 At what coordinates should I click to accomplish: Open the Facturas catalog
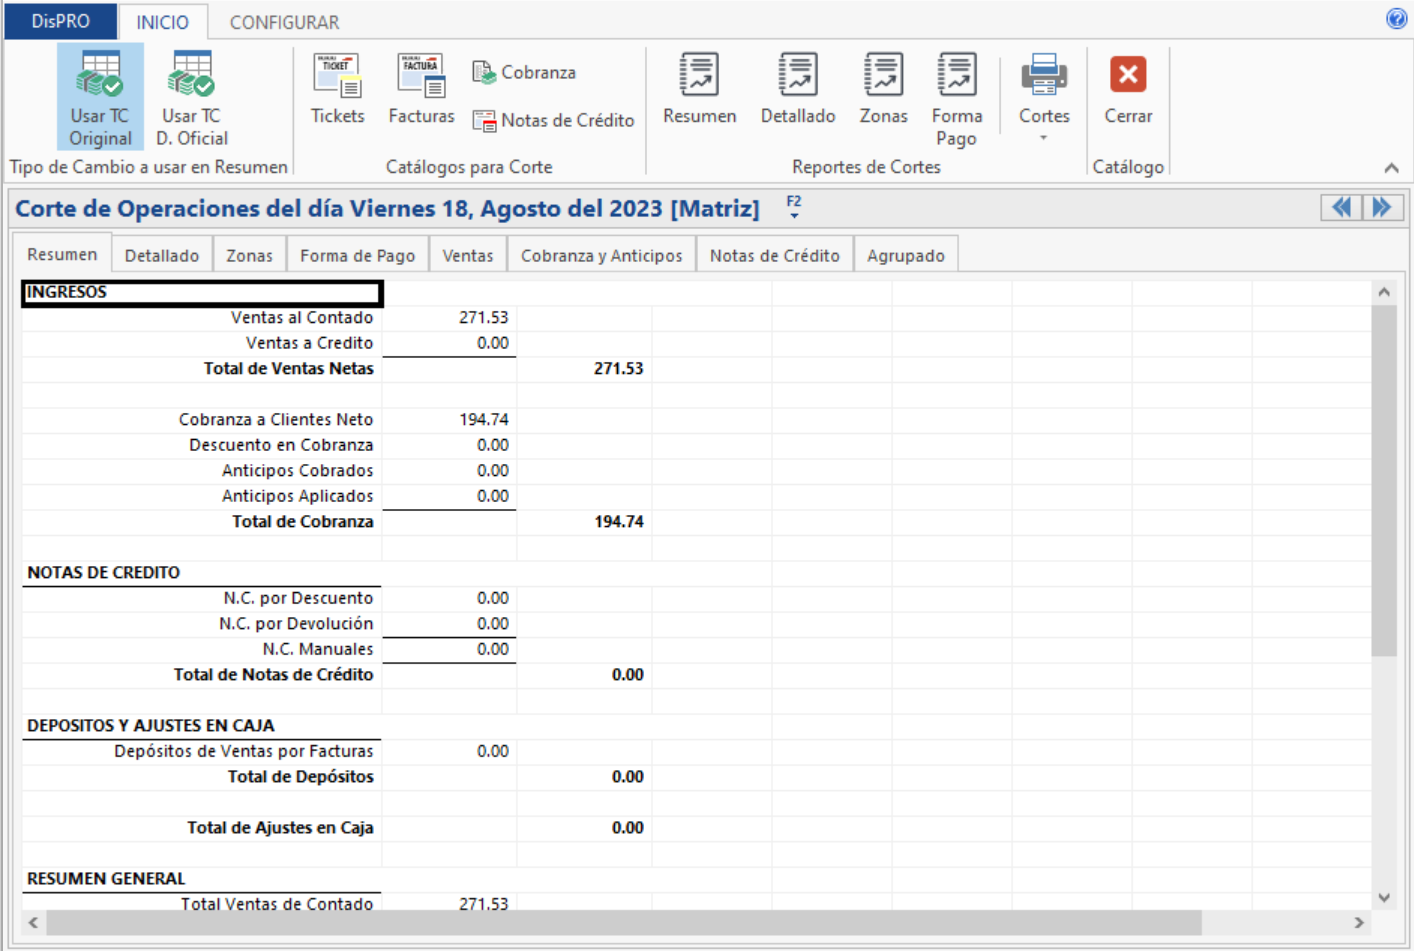[x=421, y=90]
